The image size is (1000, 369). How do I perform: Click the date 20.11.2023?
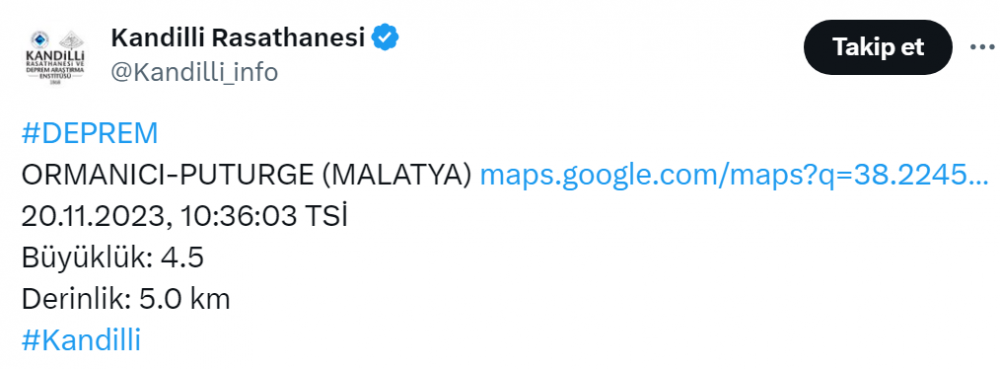coord(95,217)
